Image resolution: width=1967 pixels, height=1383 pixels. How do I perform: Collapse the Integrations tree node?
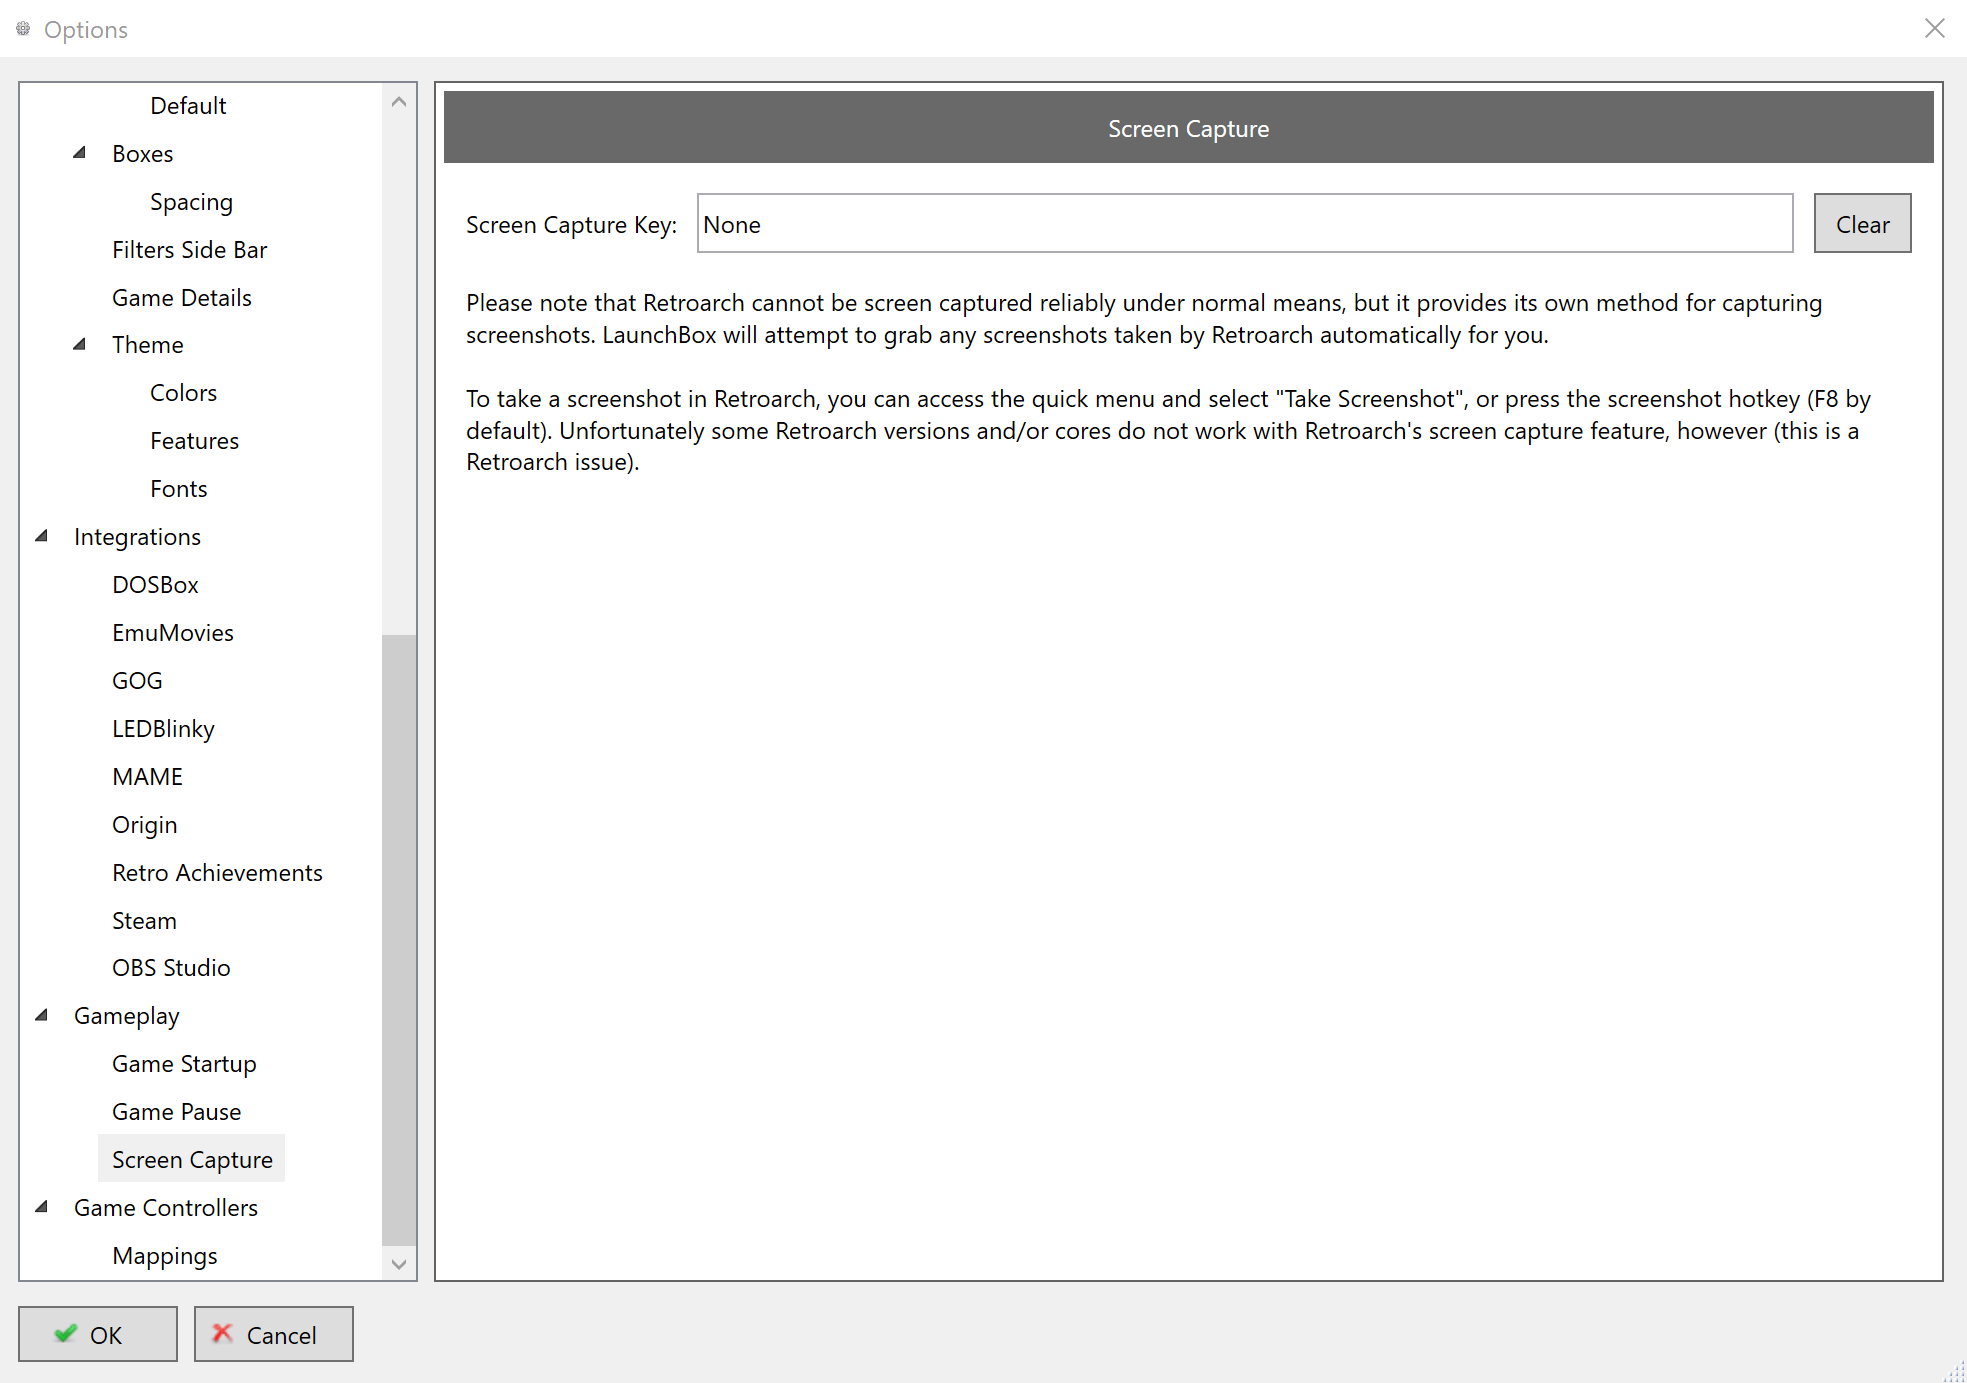click(x=42, y=536)
